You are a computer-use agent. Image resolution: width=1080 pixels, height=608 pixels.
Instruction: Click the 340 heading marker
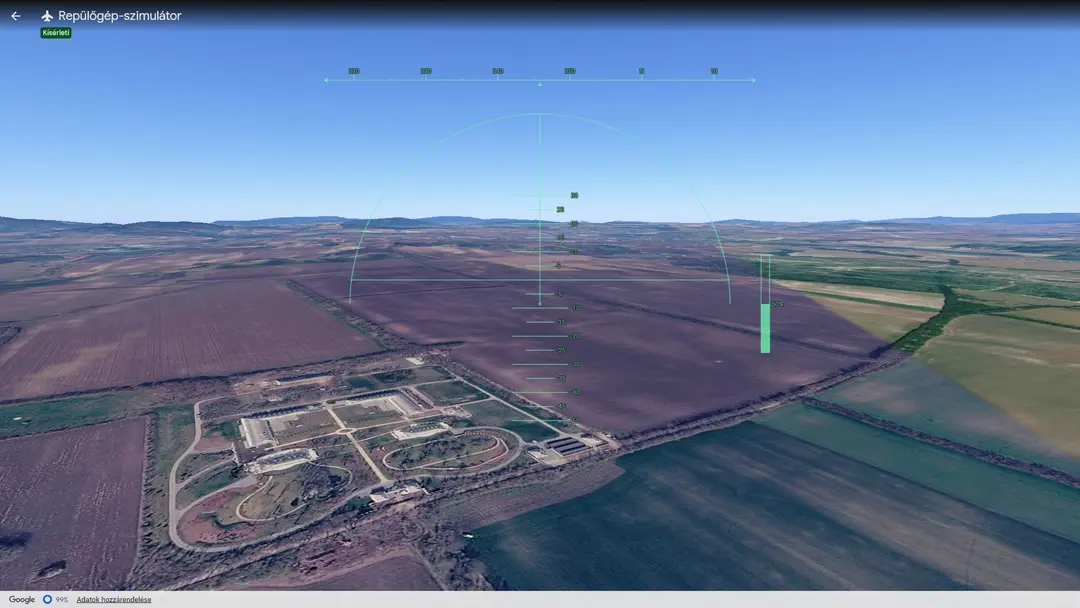[x=497, y=71]
